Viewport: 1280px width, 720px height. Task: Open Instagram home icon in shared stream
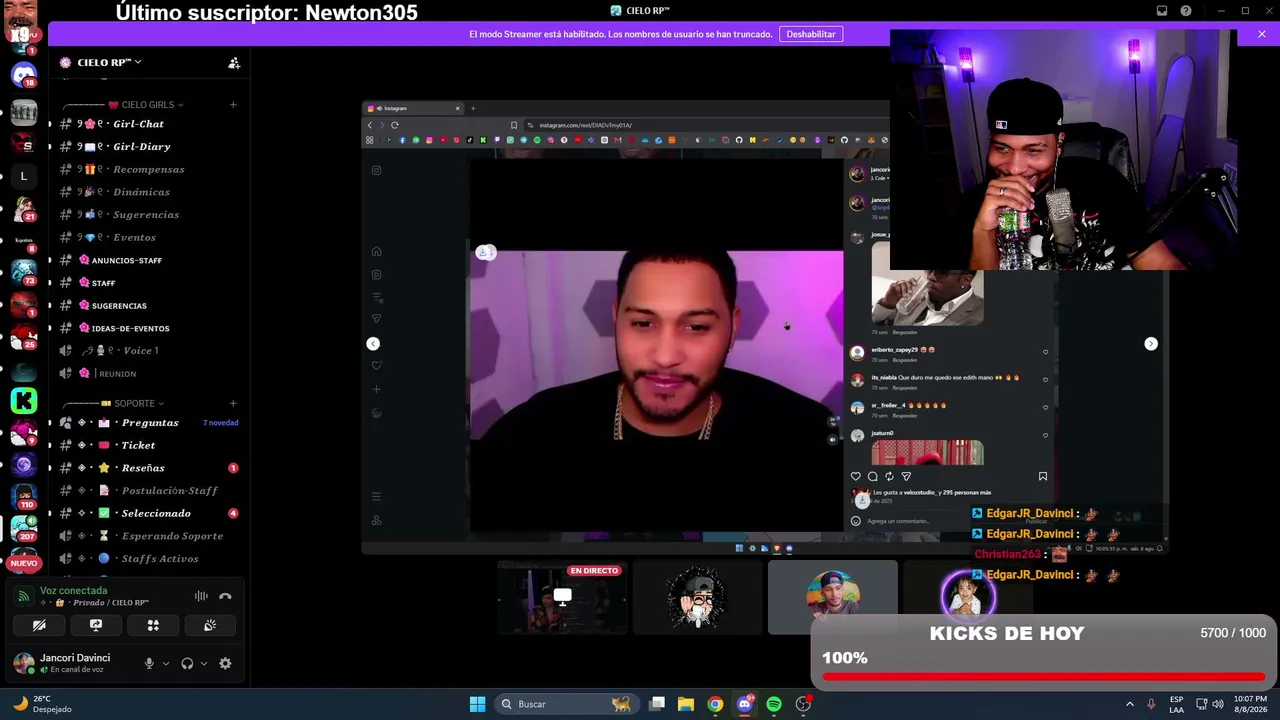pos(376,252)
